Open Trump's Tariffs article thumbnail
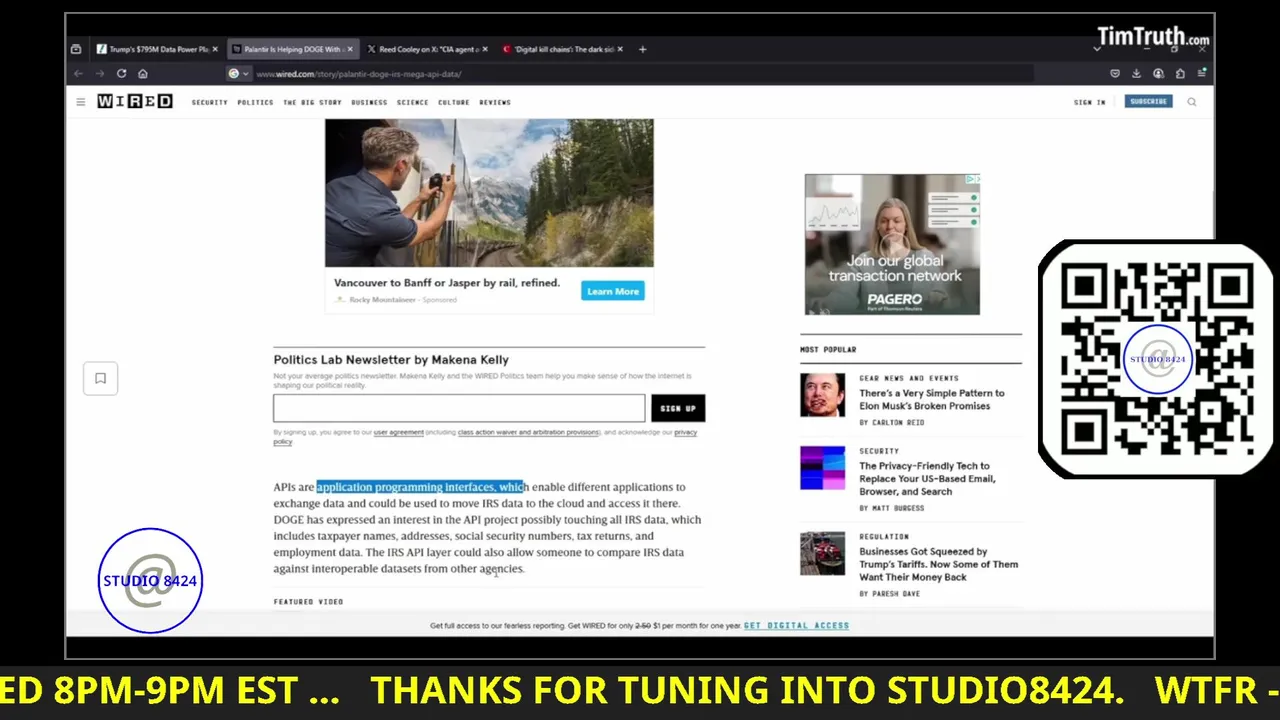This screenshot has height=720, width=1280. (822, 554)
